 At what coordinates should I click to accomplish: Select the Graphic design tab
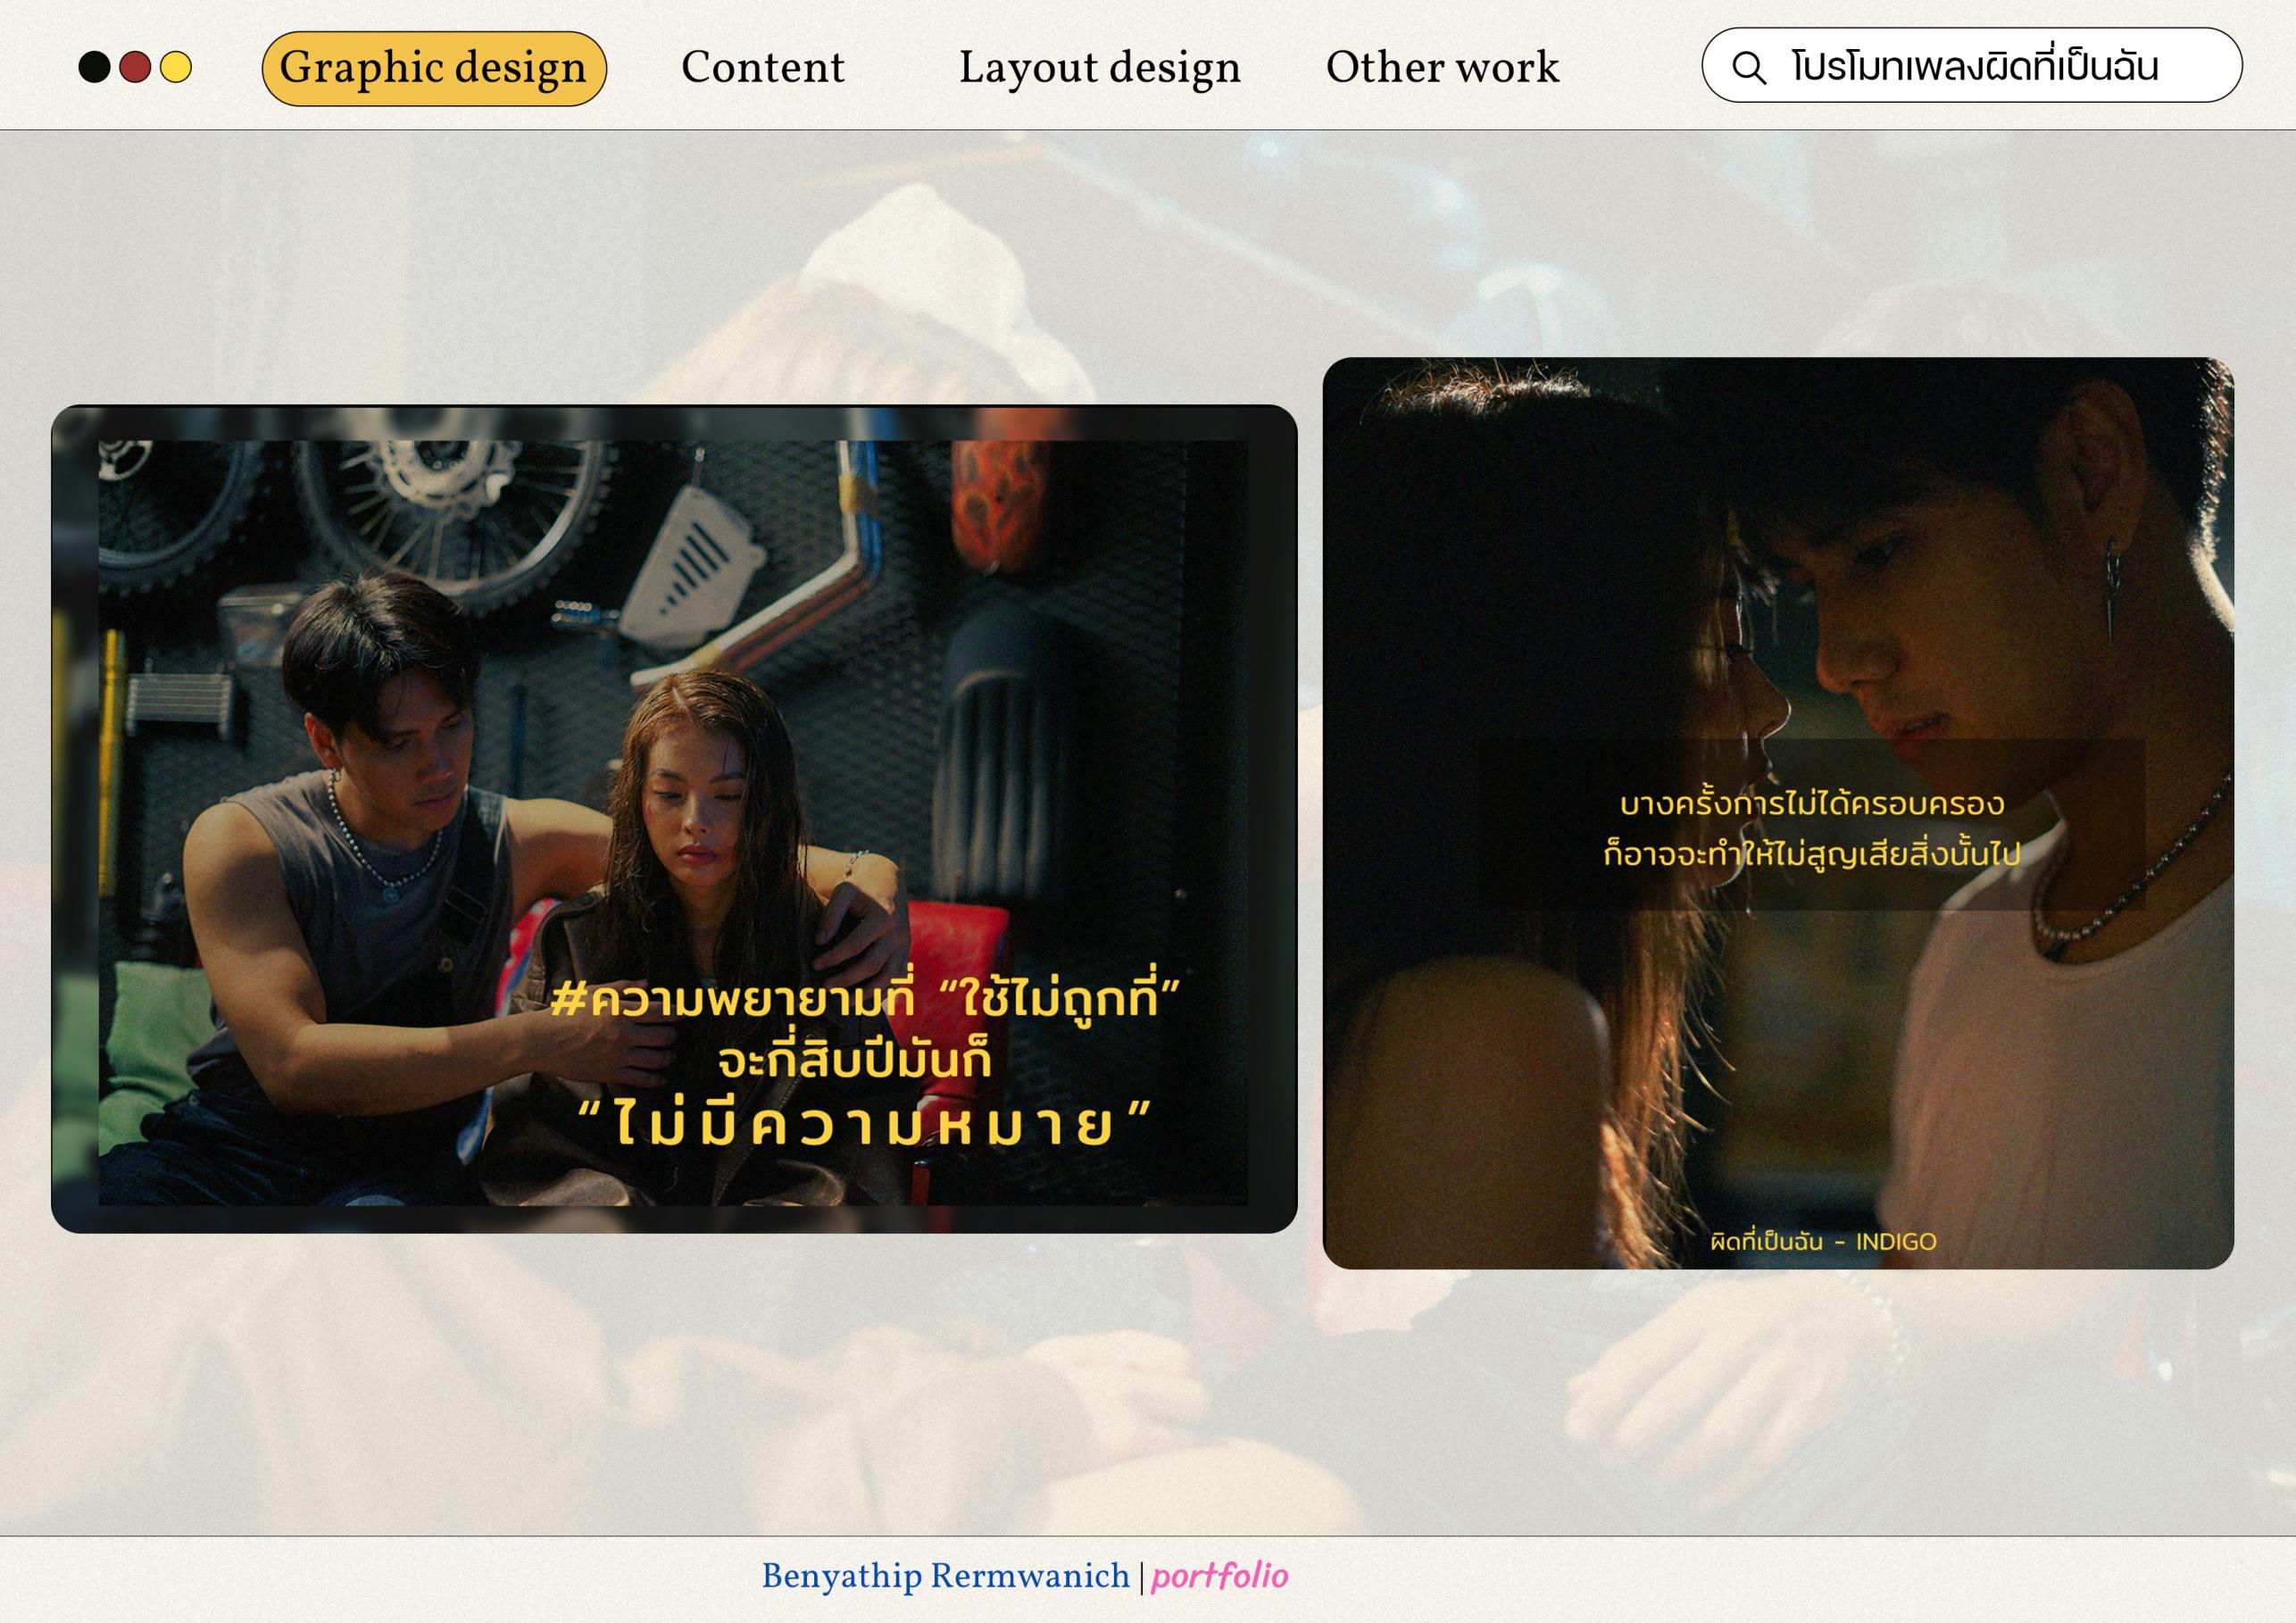pos(433,68)
